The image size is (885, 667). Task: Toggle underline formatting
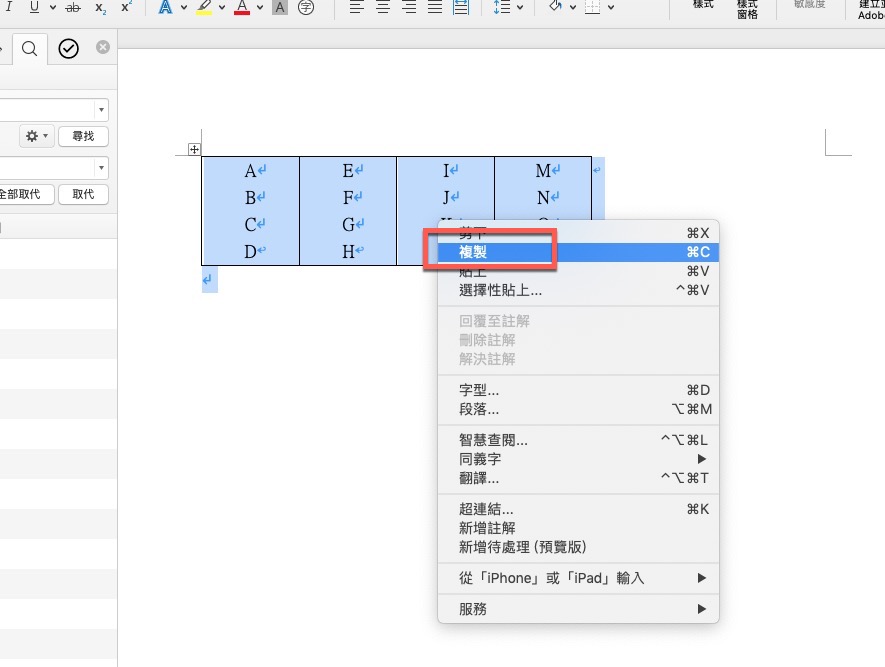34,7
